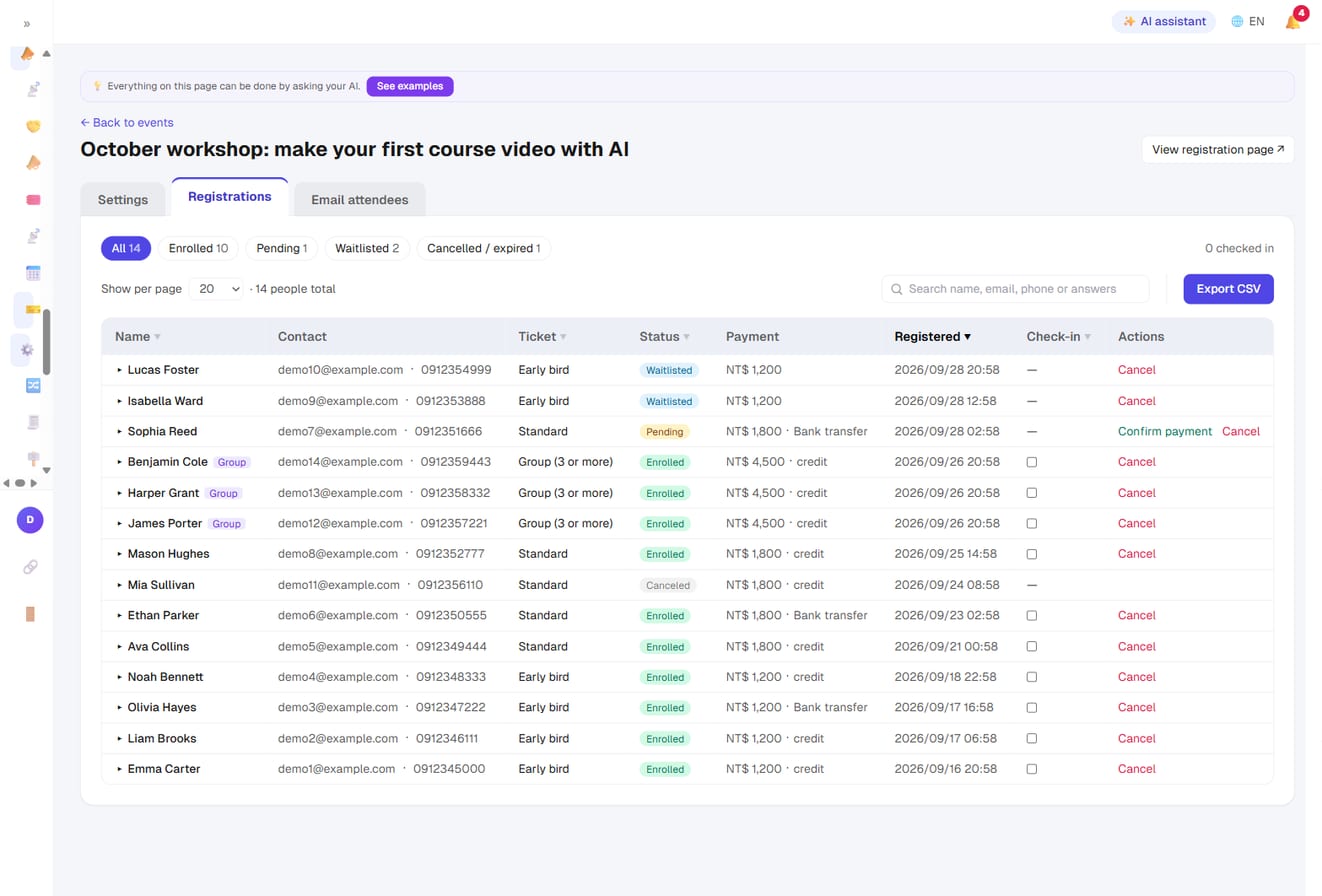Mark Mason Hughes as checked in
Viewport: 1322px width, 896px height.
pyautogui.click(x=1032, y=554)
